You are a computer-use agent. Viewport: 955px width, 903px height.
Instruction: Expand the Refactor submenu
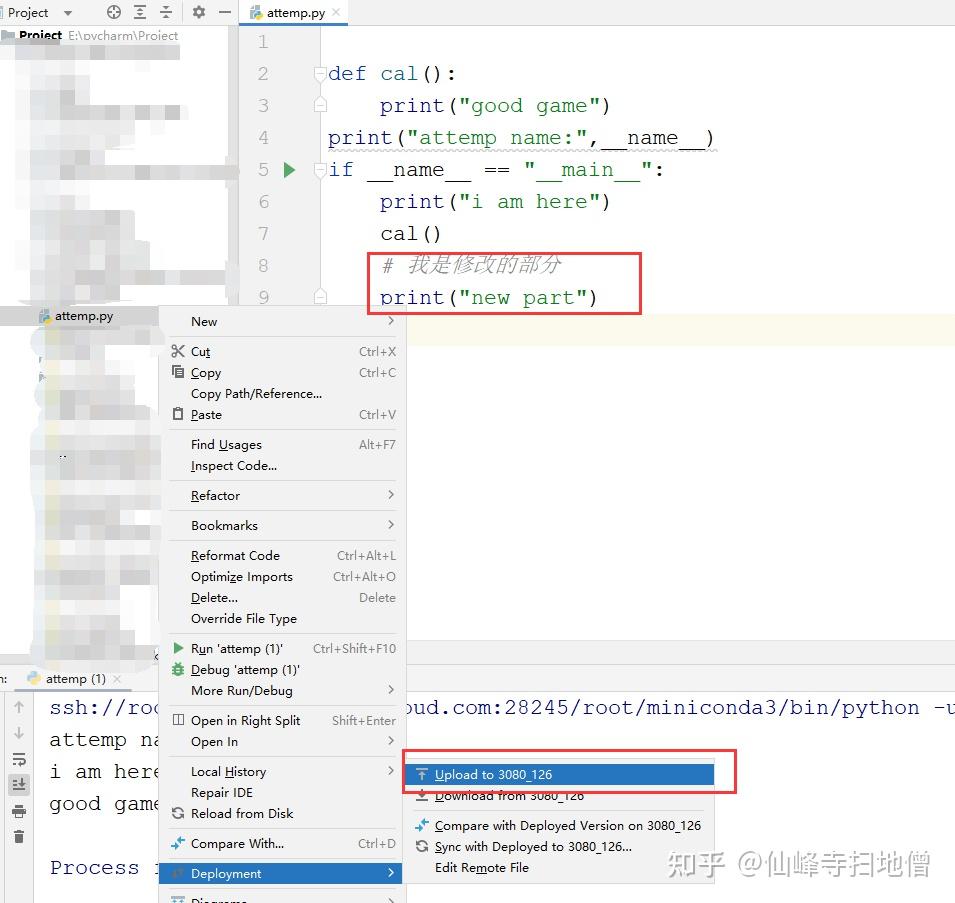(x=214, y=495)
